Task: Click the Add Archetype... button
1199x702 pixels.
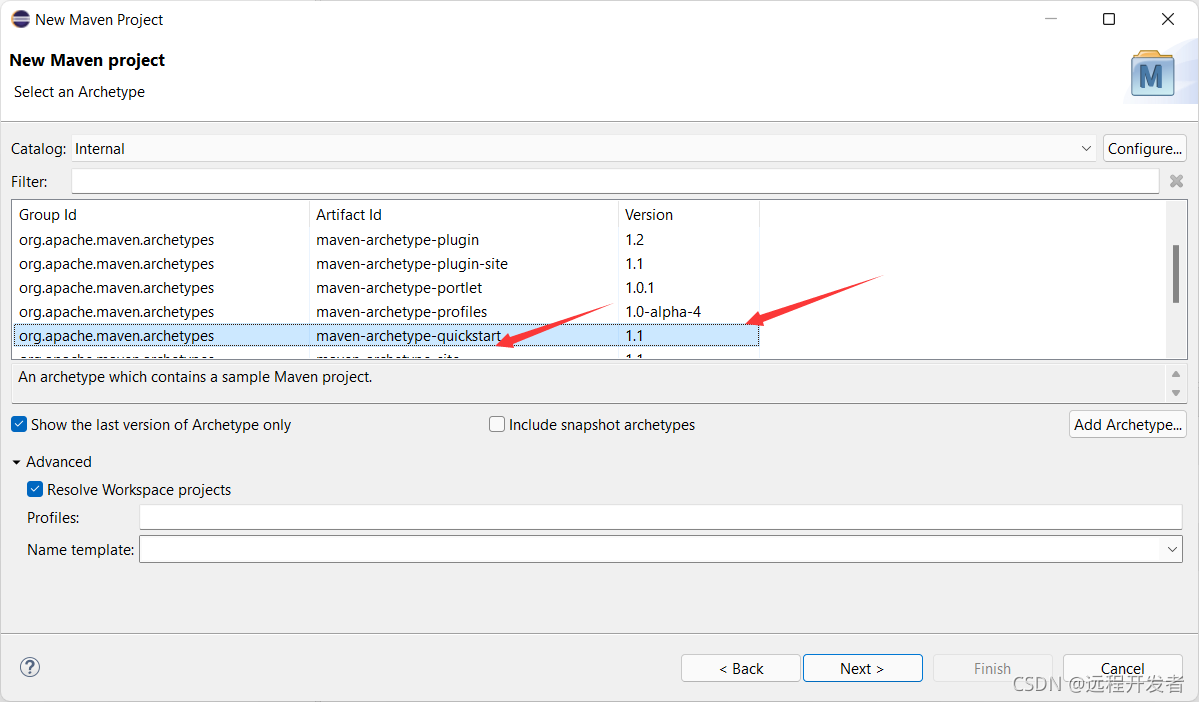Action: pyautogui.click(x=1128, y=424)
